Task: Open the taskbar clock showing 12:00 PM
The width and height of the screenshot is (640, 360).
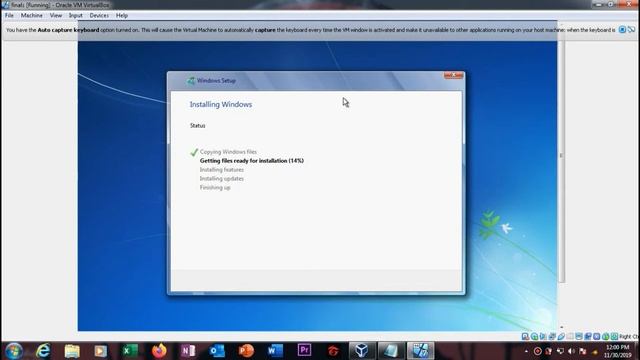Action: (618, 351)
